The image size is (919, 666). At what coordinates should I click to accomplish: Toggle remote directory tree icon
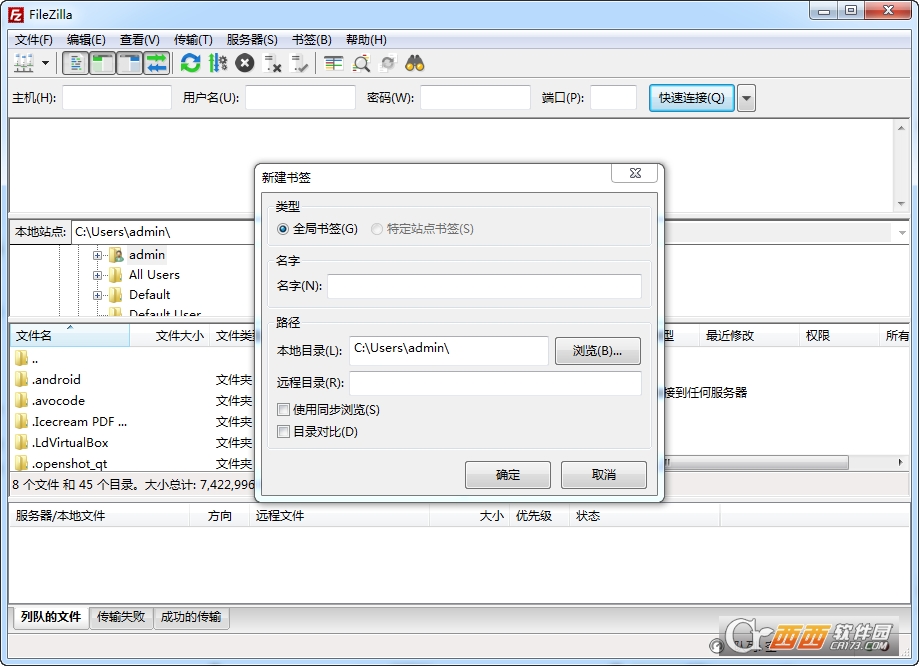pos(129,63)
